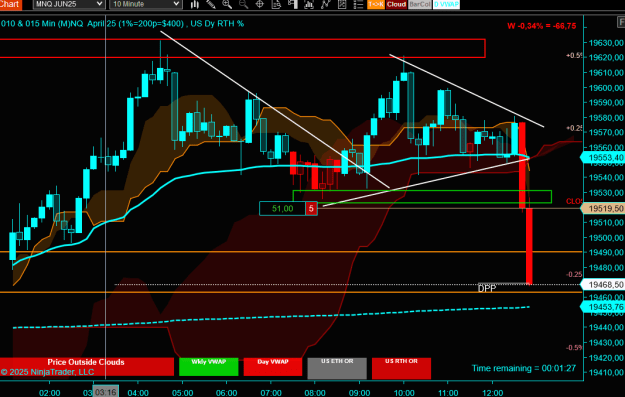Click the list properties icon
Screen dimensions: 625x397
pos(358,4)
